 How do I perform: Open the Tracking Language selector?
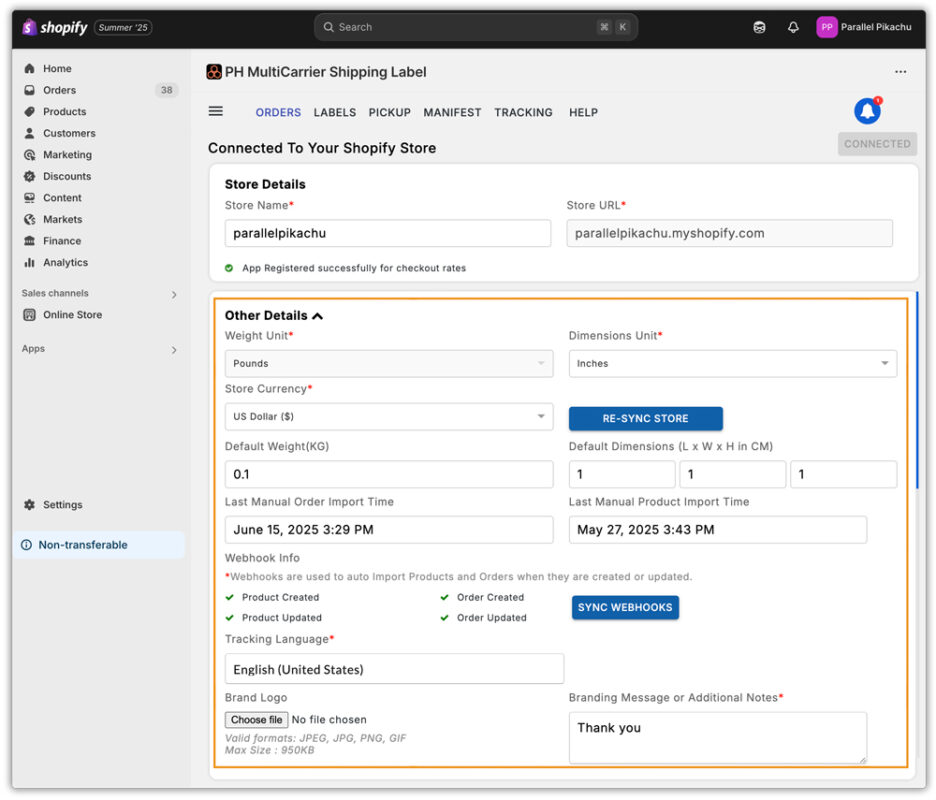394,669
